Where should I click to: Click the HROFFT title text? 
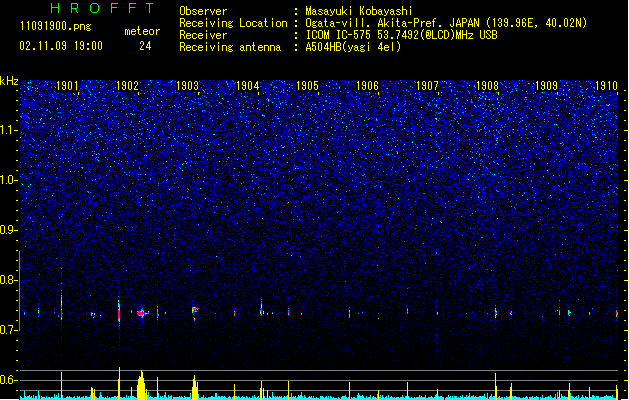click(102, 8)
